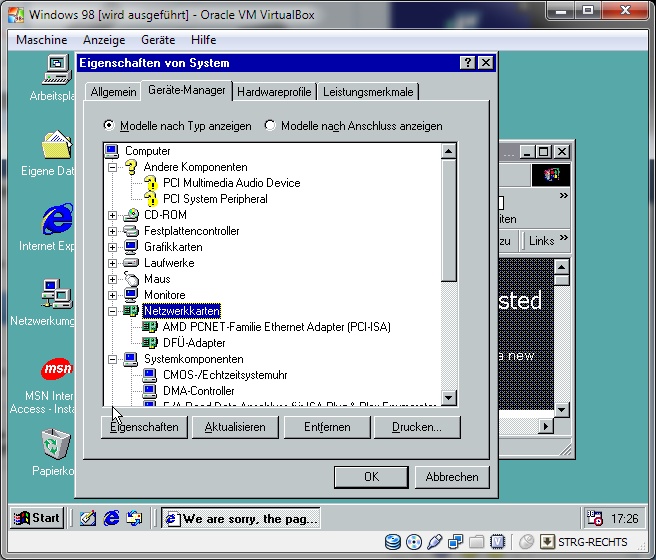Open the Anzeige menu in VirtualBox
This screenshot has height=560, width=656.
click(x=104, y=40)
